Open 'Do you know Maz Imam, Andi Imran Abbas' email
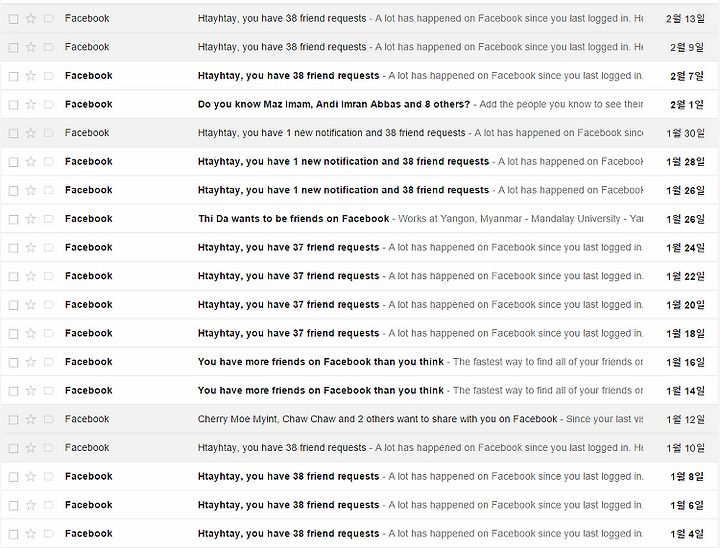This screenshot has height=548, width=720. (x=334, y=104)
